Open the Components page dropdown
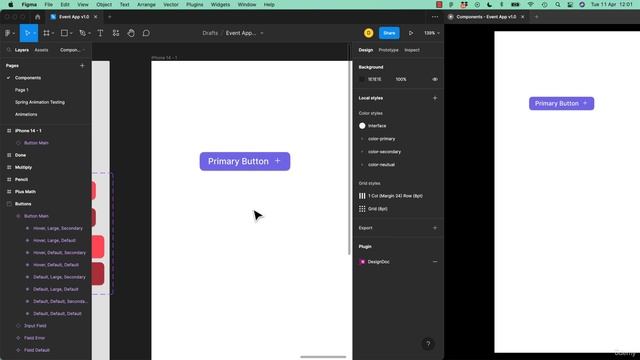The height and width of the screenshot is (360, 640). click(72, 50)
